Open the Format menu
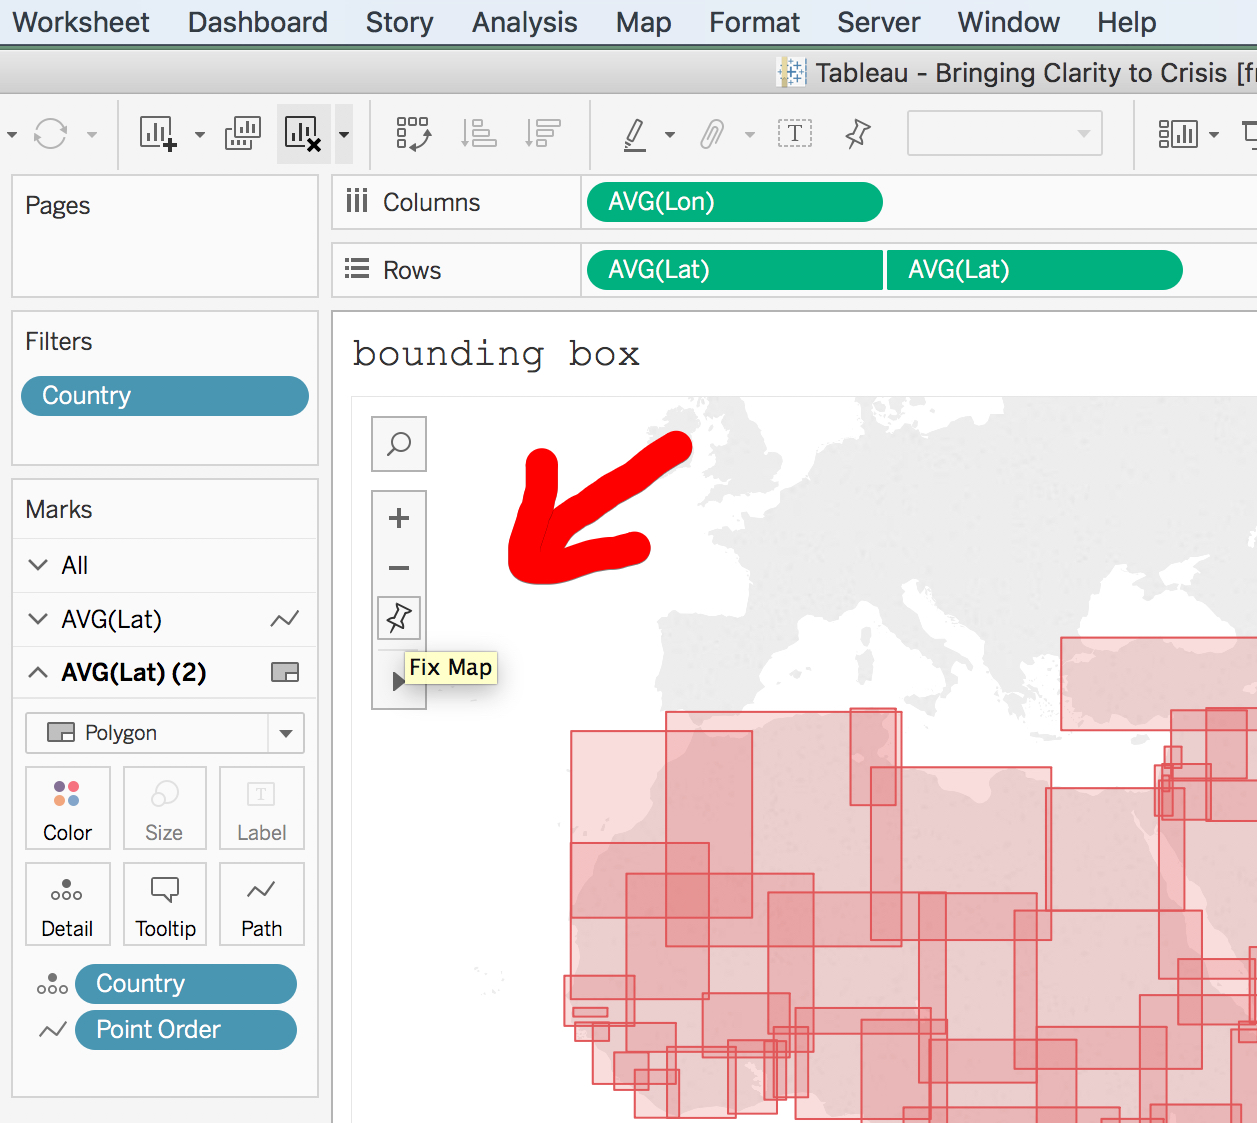 [x=754, y=22]
